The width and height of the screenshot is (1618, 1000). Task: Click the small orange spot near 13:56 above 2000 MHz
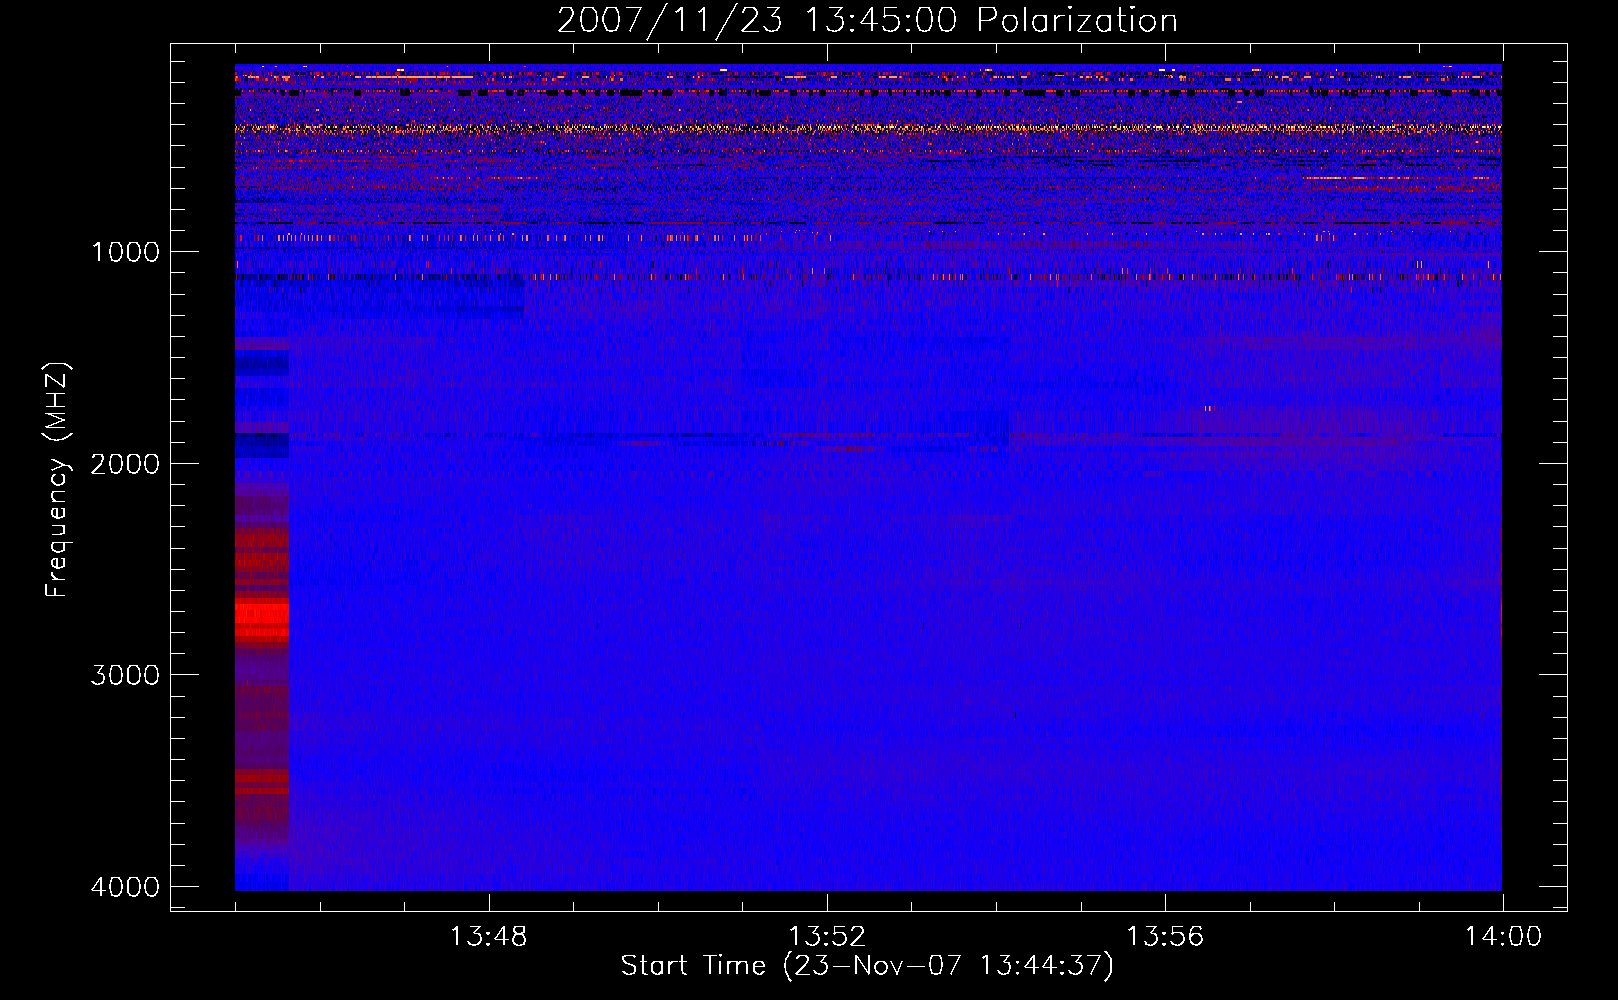(1210, 408)
